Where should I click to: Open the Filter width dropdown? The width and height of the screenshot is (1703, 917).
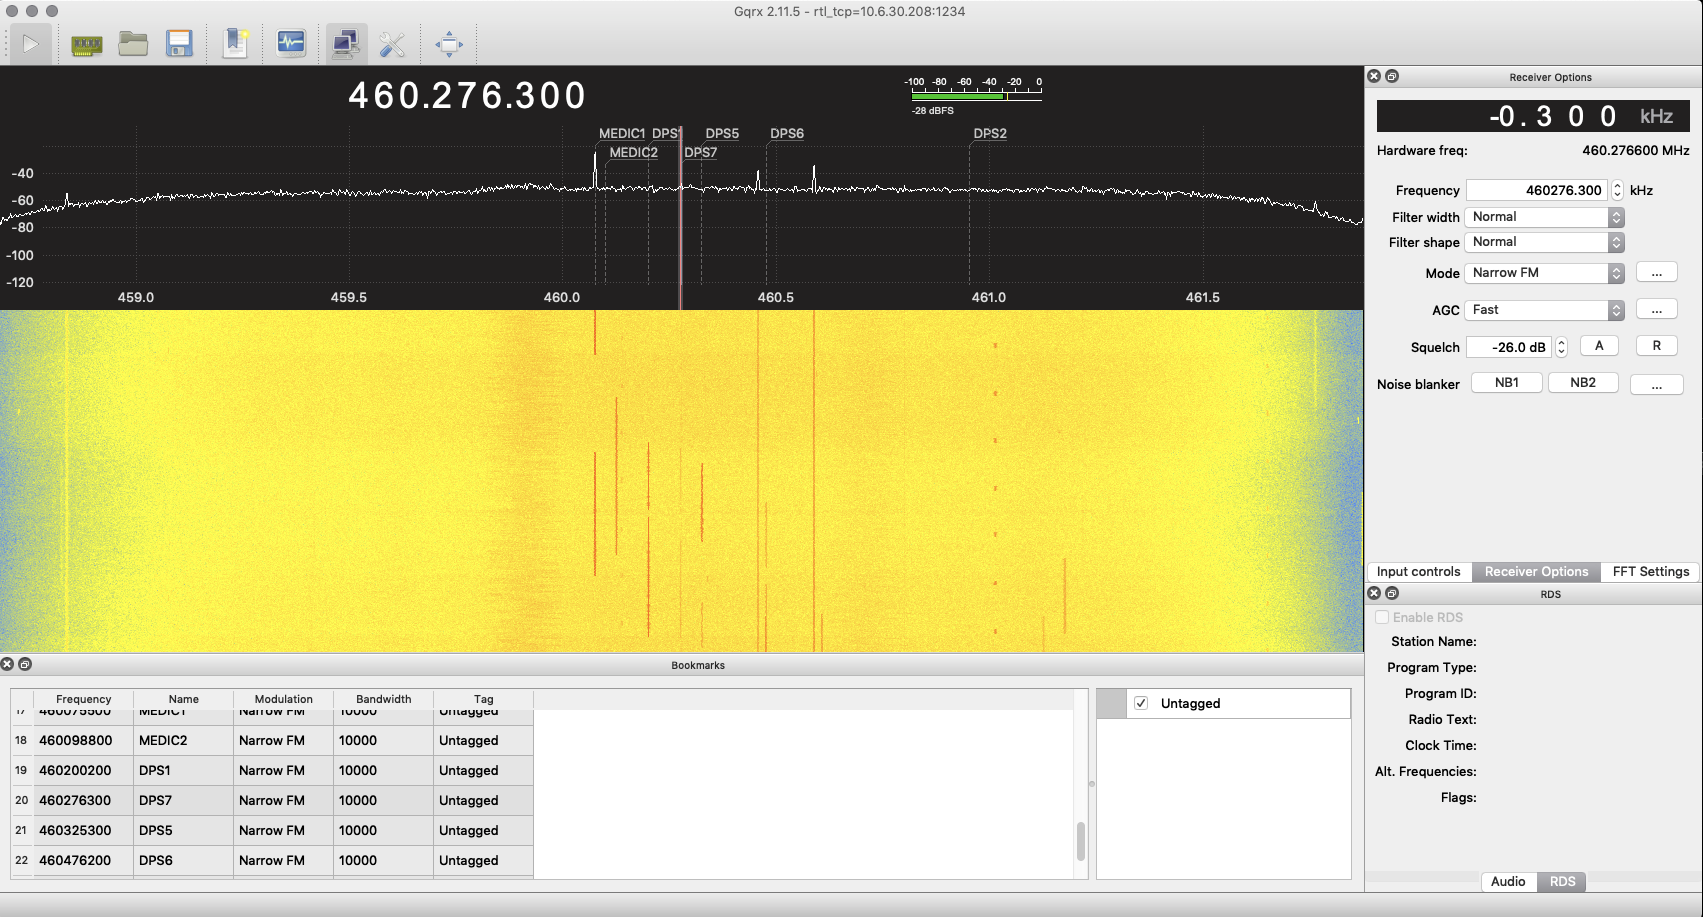[1544, 217]
